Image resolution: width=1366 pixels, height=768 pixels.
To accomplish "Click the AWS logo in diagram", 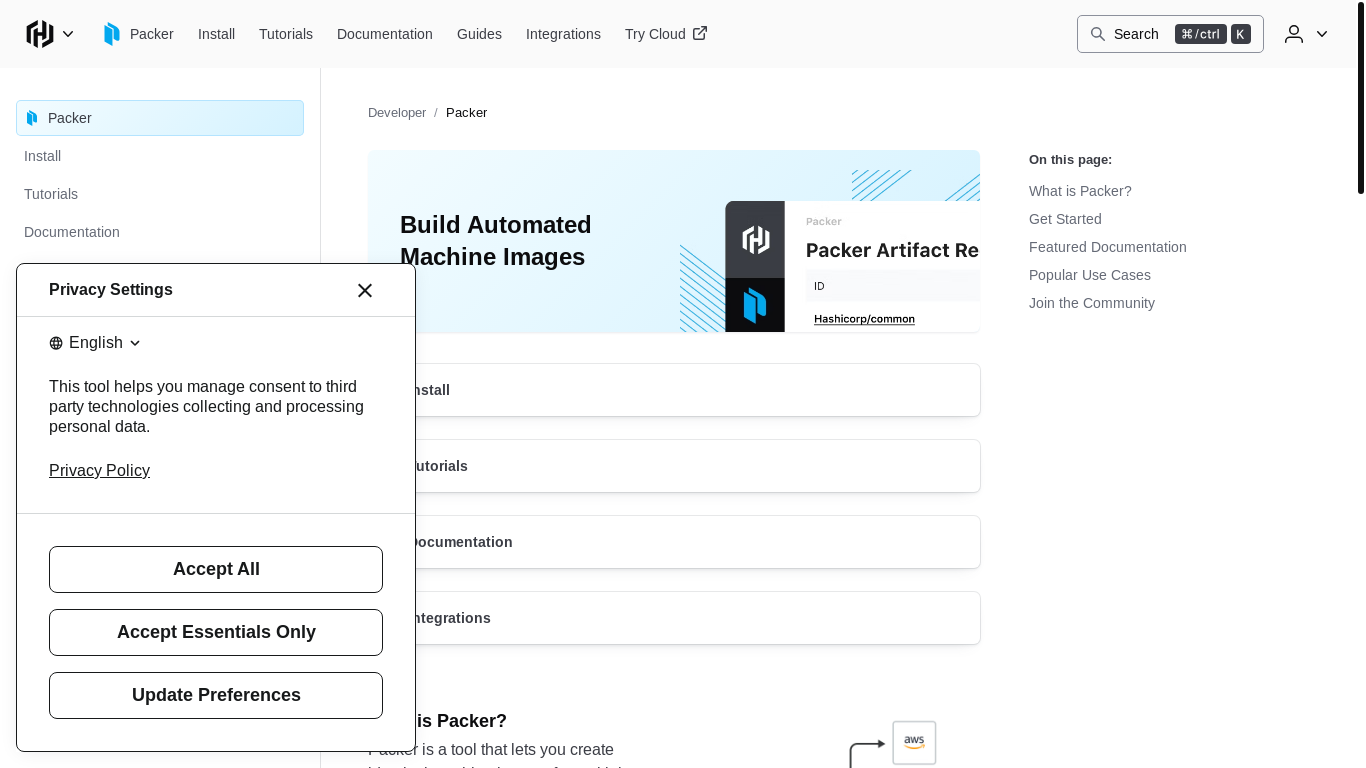I will 914,743.
